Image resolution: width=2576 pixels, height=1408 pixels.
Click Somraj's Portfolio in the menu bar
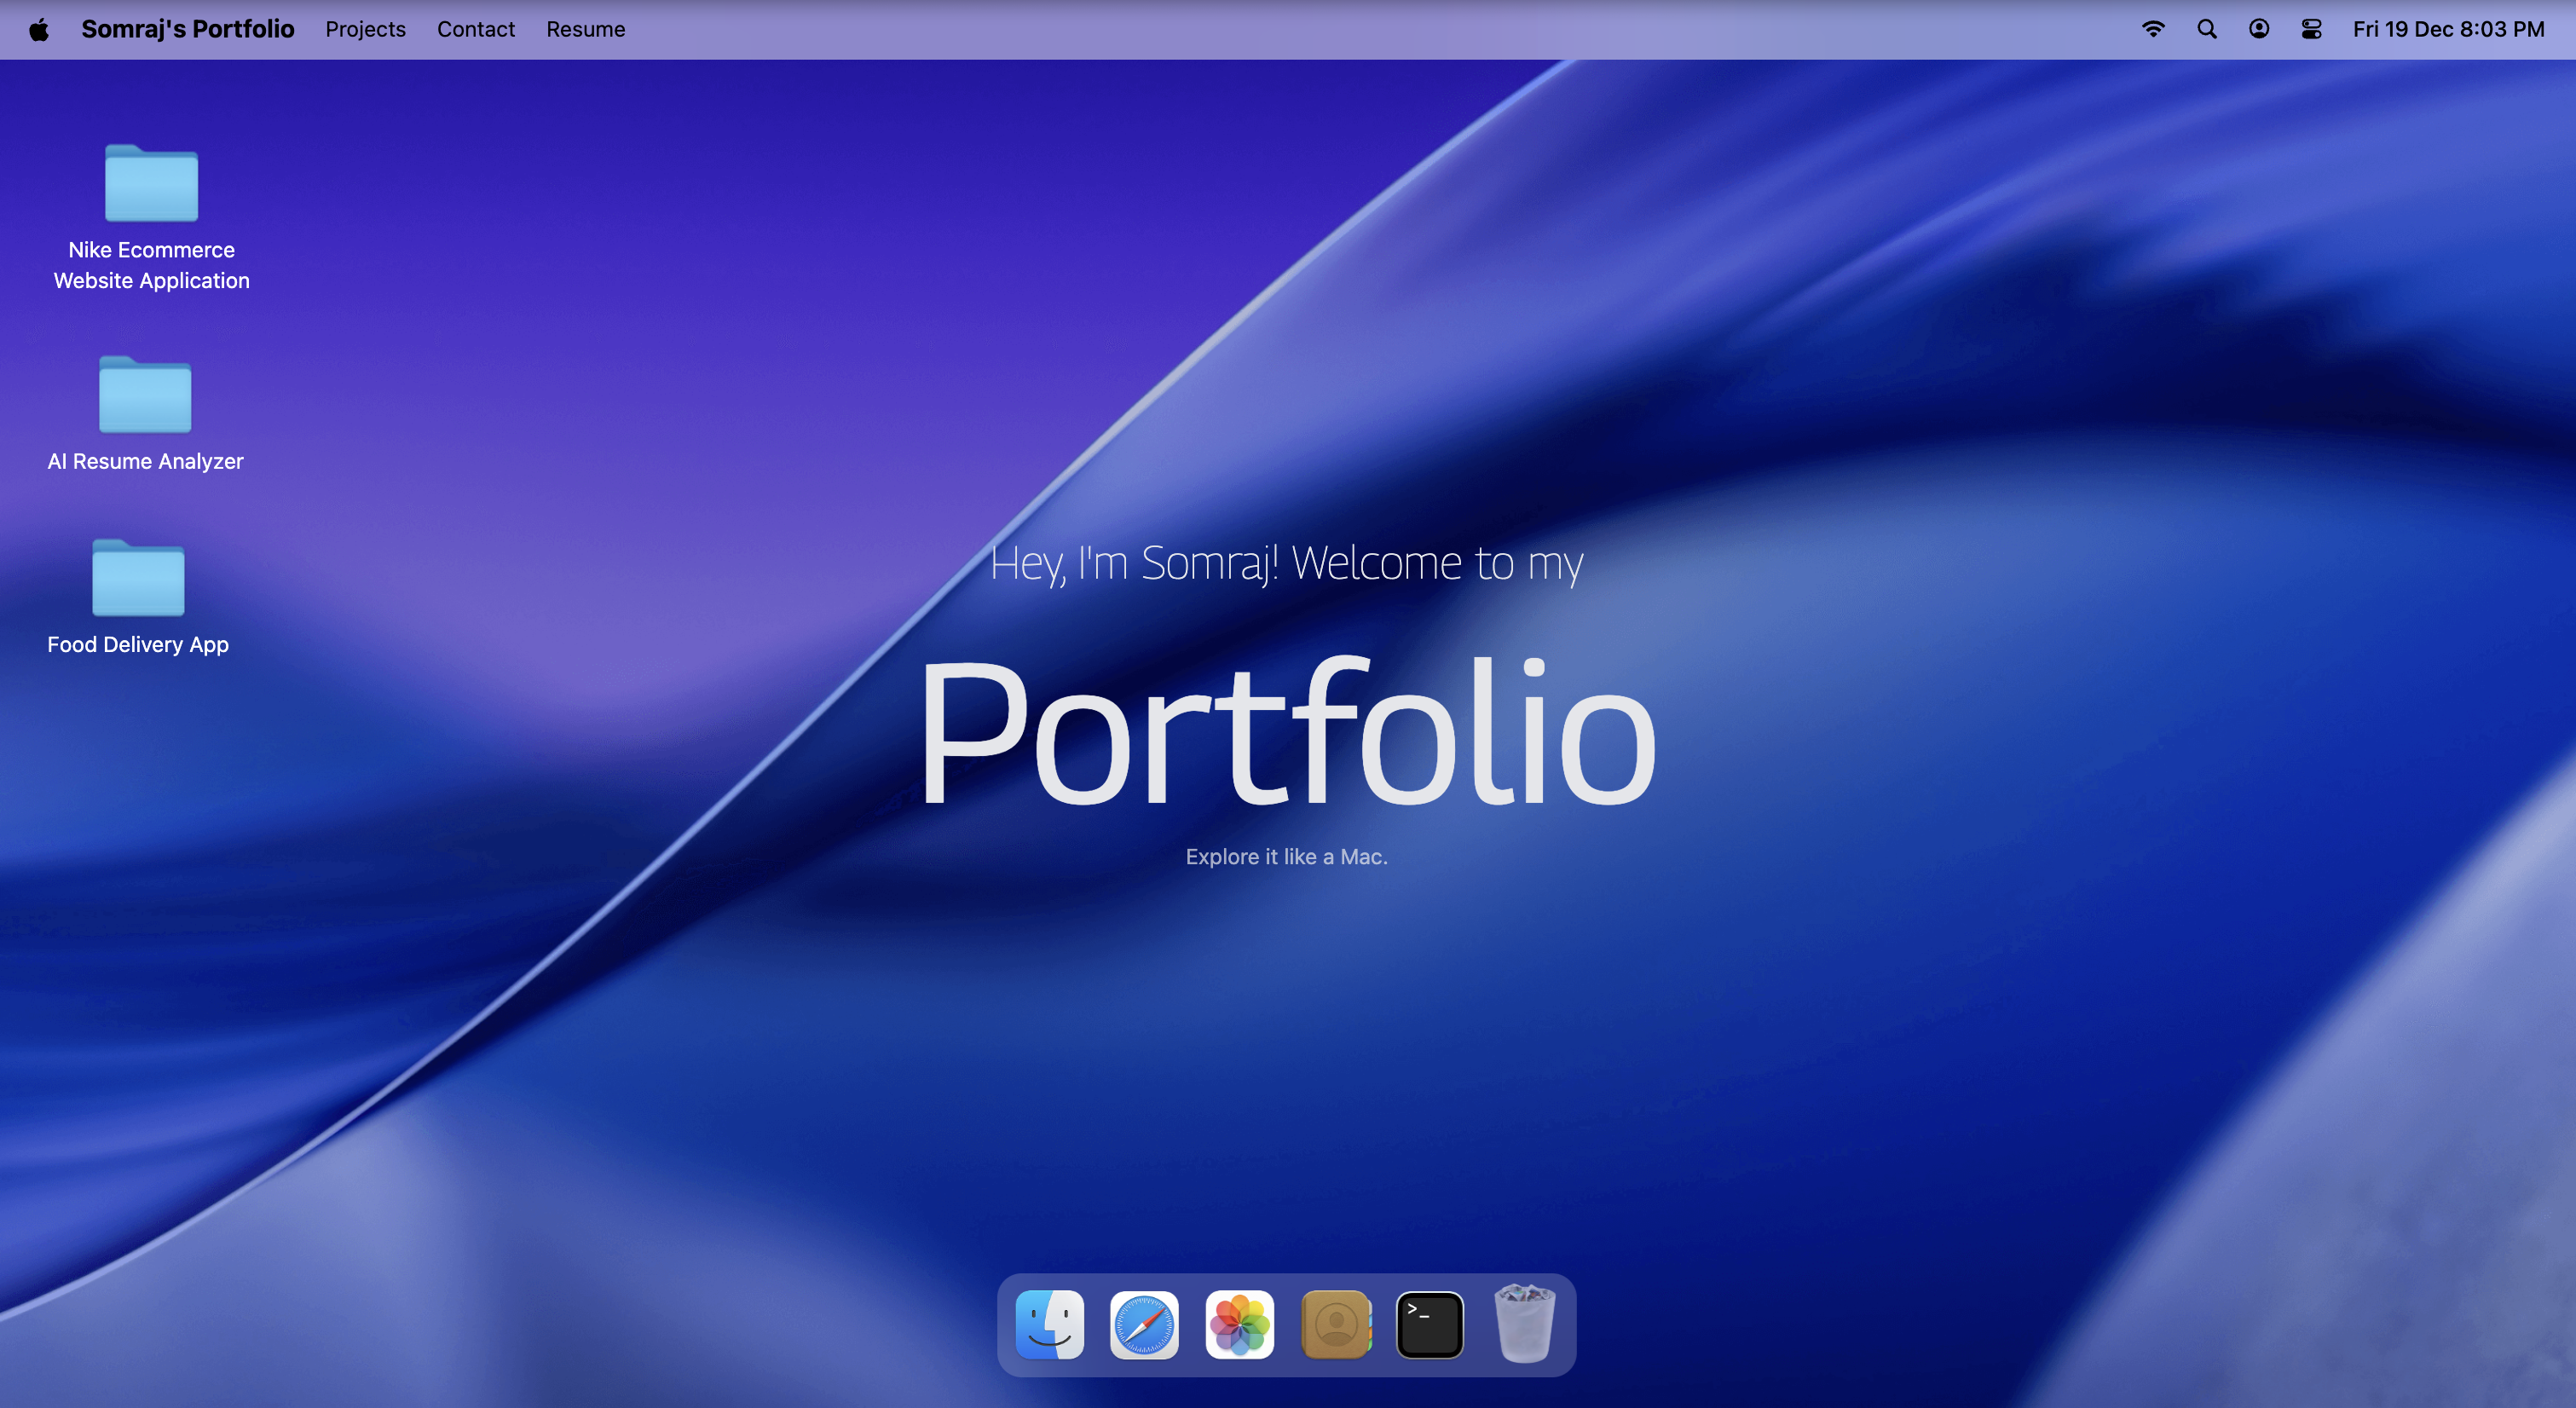(x=188, y=29)
